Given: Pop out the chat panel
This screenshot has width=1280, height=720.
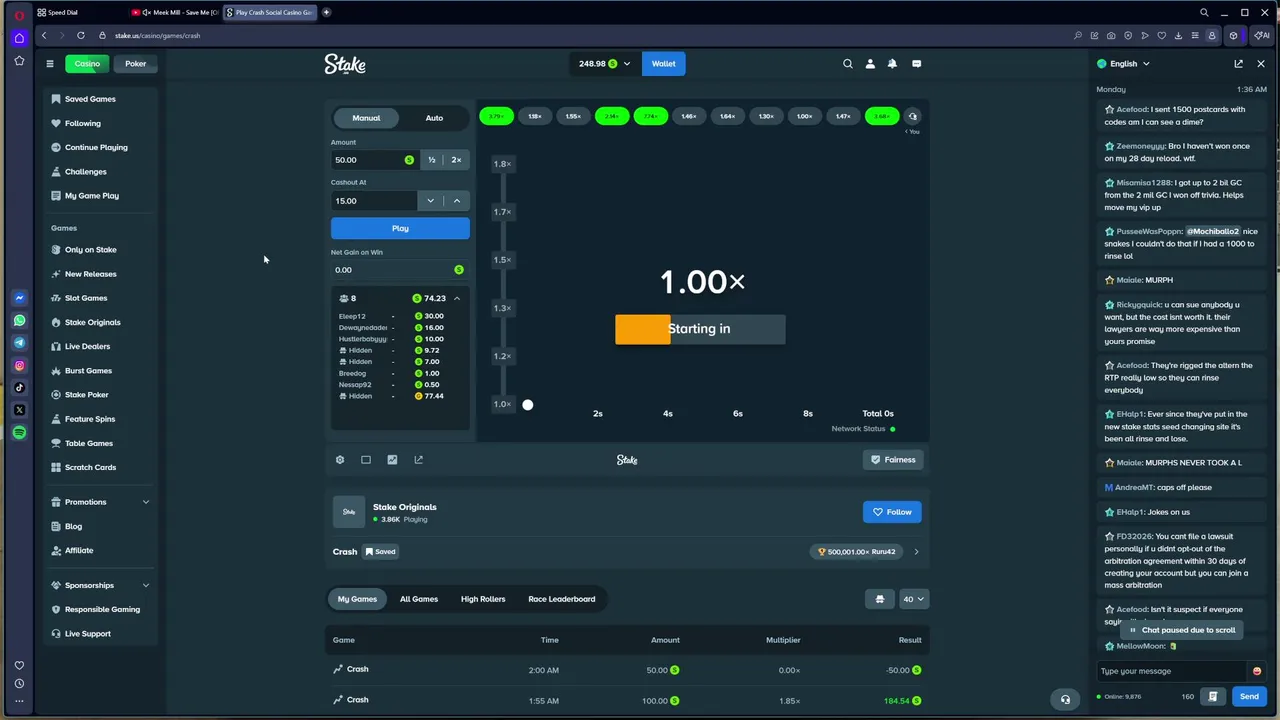Looking at the screenshot, I should (x=1238, y=64).
